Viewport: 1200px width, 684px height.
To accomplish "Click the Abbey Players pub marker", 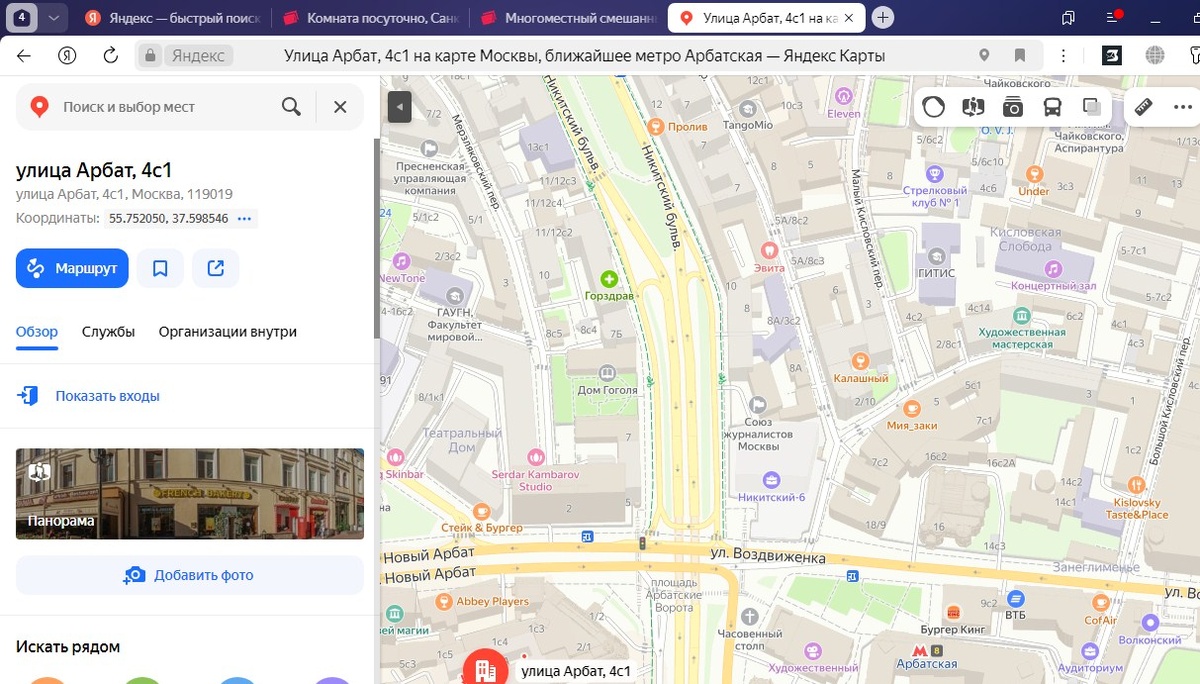I will 444,601.
